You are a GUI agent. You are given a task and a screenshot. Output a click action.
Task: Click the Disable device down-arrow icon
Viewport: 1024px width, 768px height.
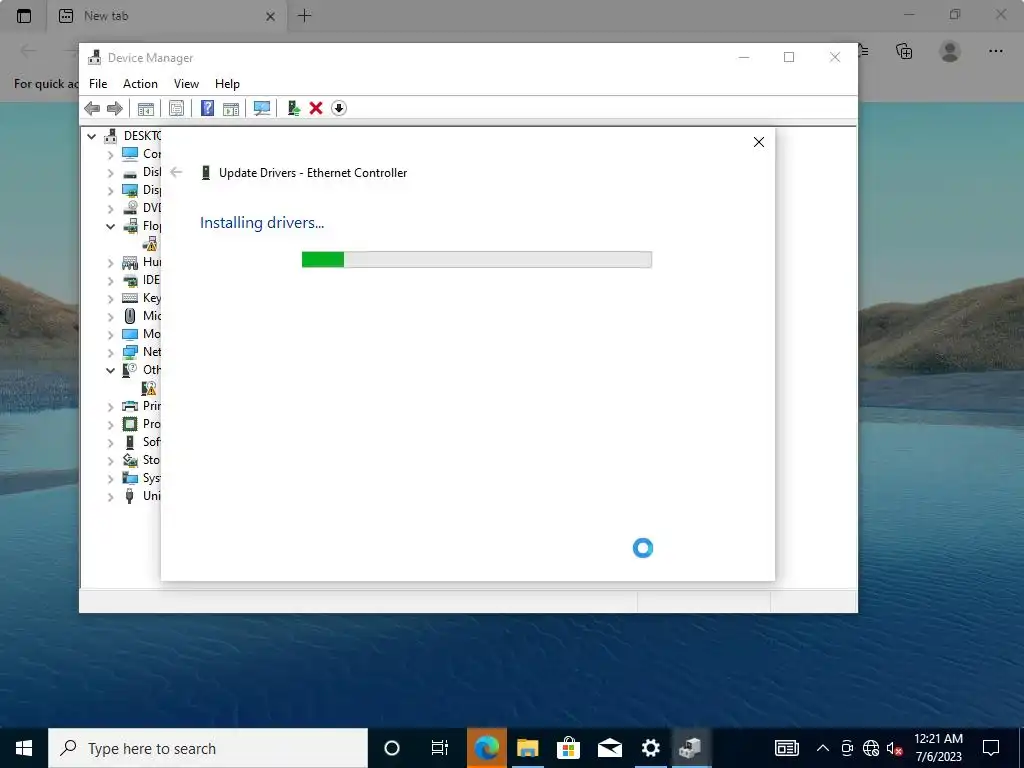click(x=339, y=108)
